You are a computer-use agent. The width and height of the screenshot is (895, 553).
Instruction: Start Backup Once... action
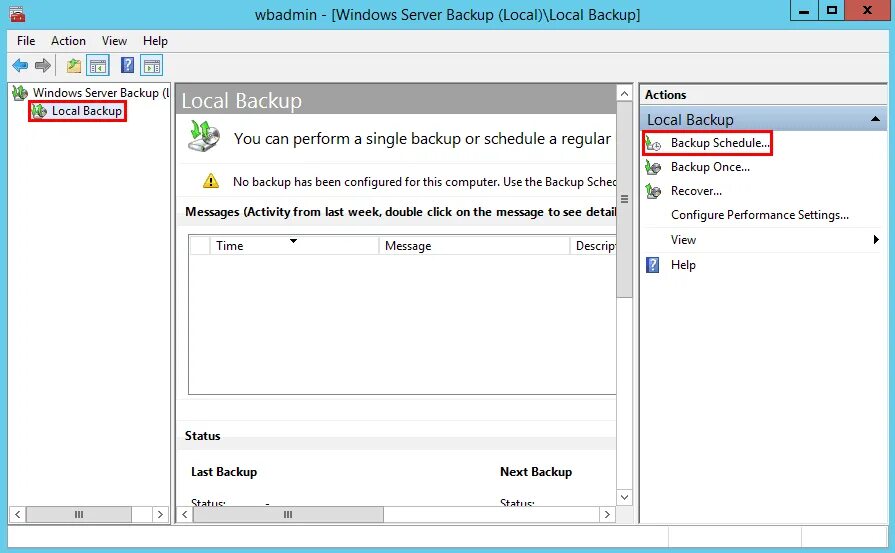[x=710, y=167]
